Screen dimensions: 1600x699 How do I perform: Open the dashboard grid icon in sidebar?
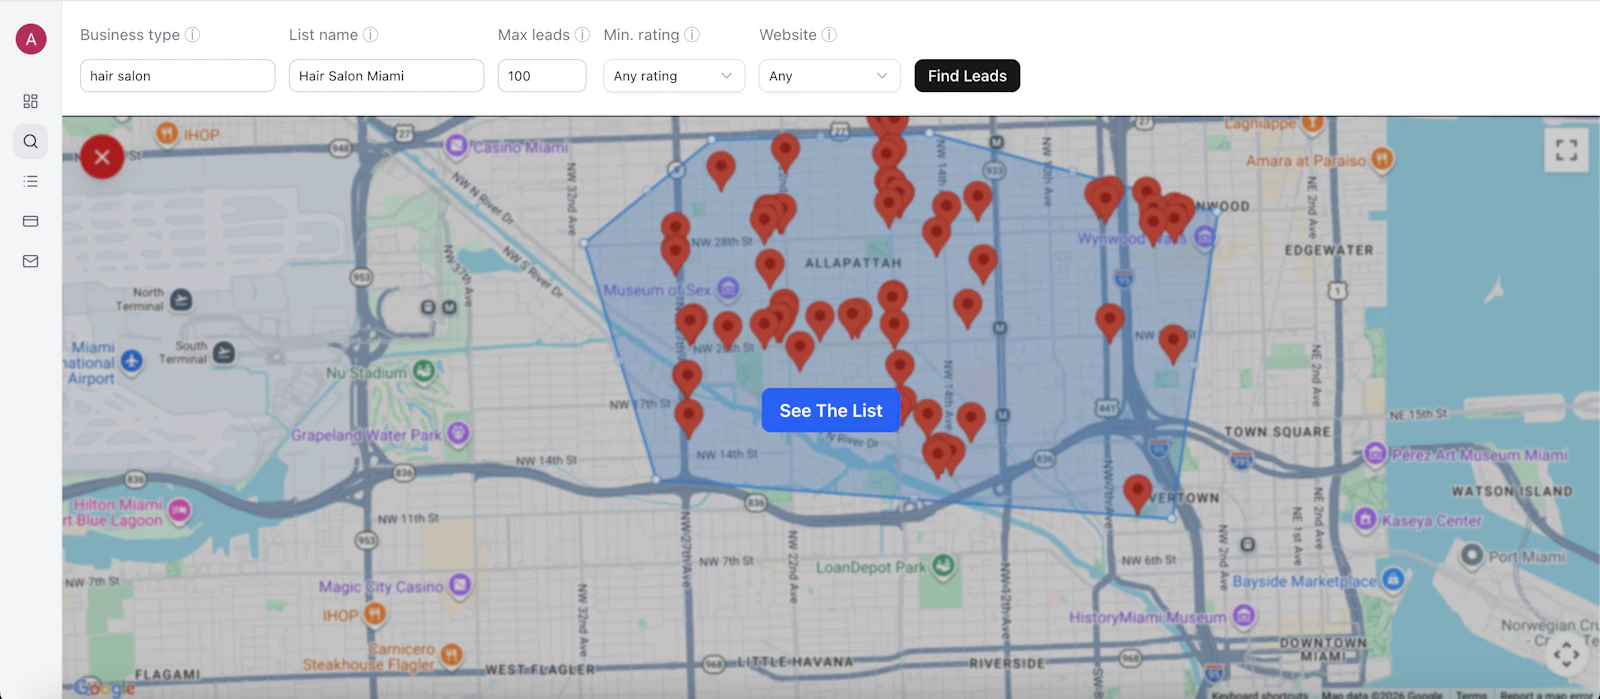pos(31,101)
